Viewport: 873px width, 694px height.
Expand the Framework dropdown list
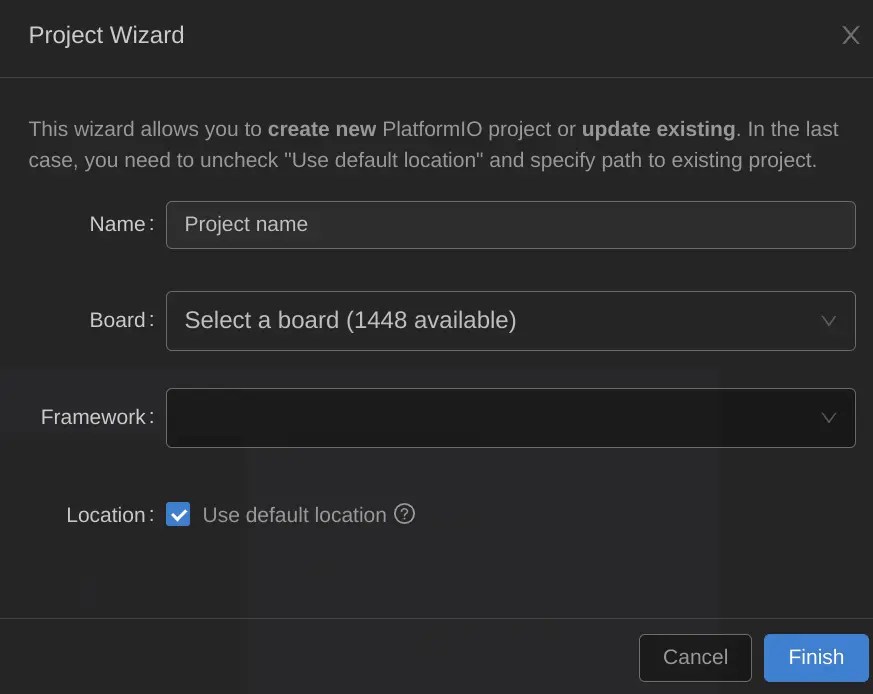[510, 418]
